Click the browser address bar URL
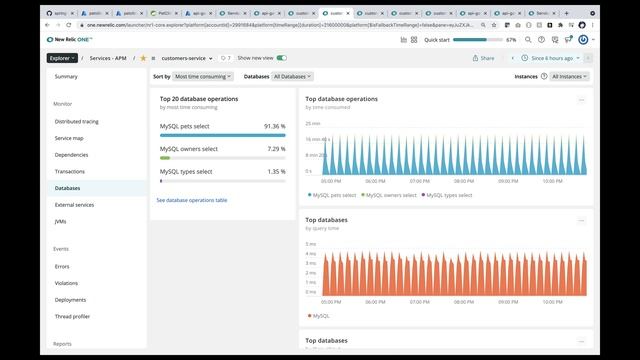The width and height of the screenshot is (640, 360). tap(280, 25)
